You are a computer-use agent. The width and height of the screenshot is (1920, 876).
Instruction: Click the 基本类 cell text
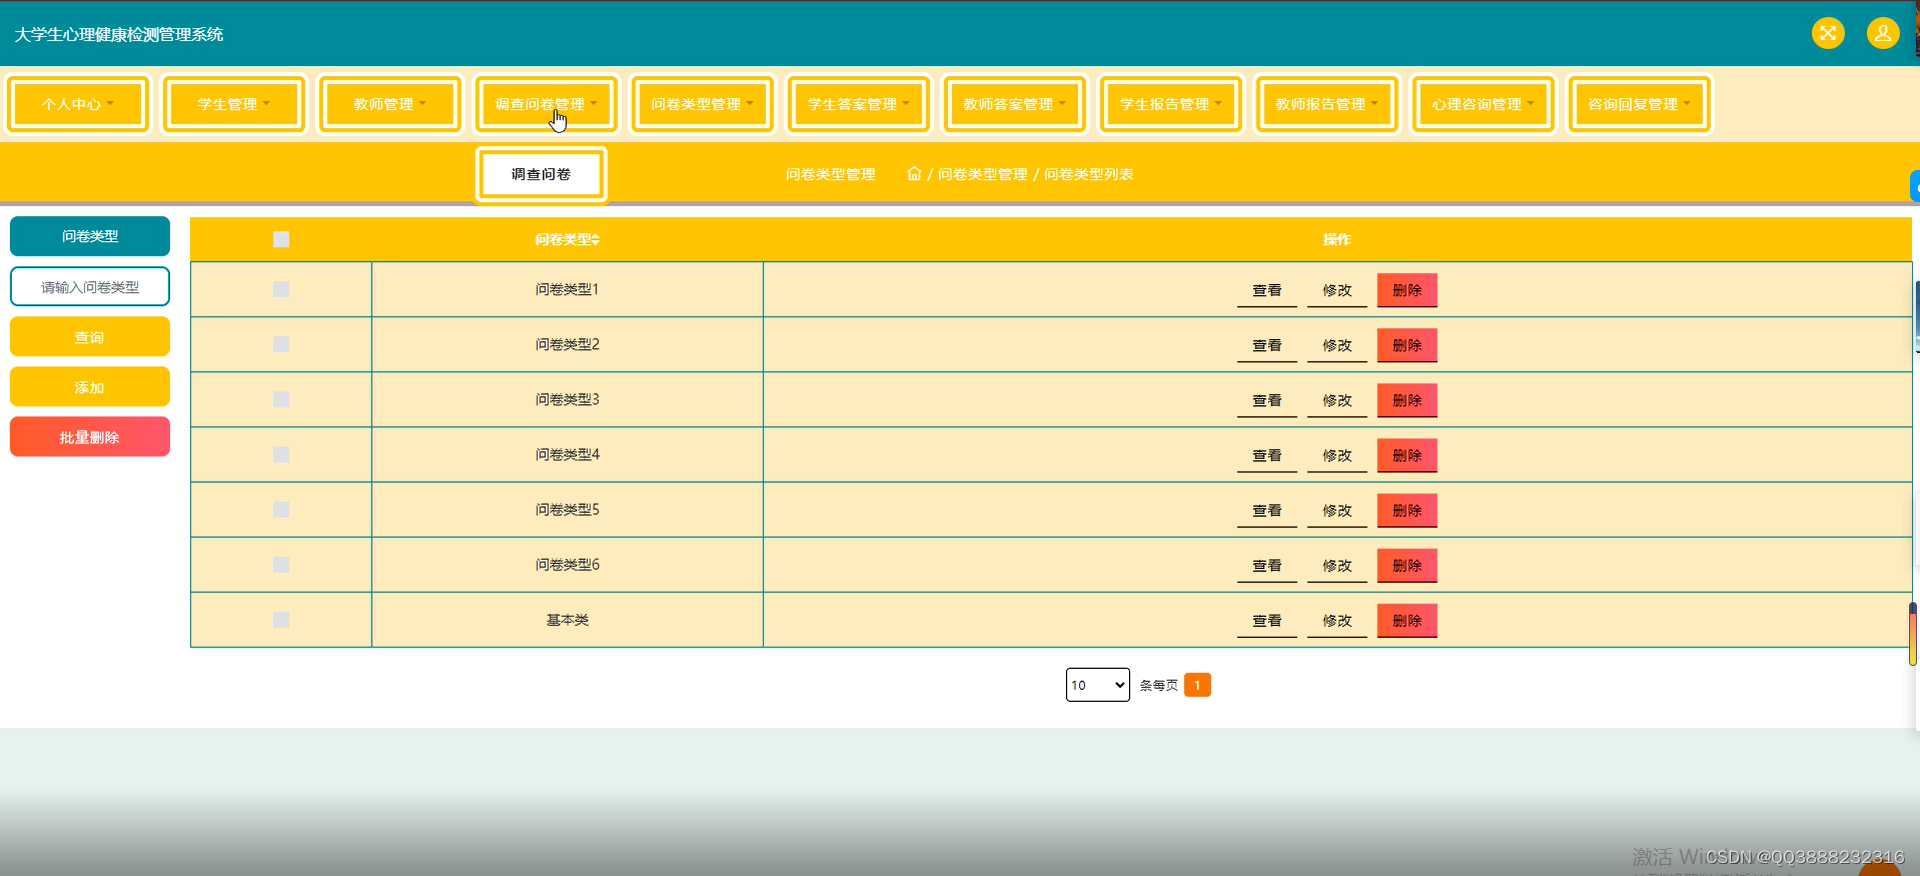pos(567,620)
